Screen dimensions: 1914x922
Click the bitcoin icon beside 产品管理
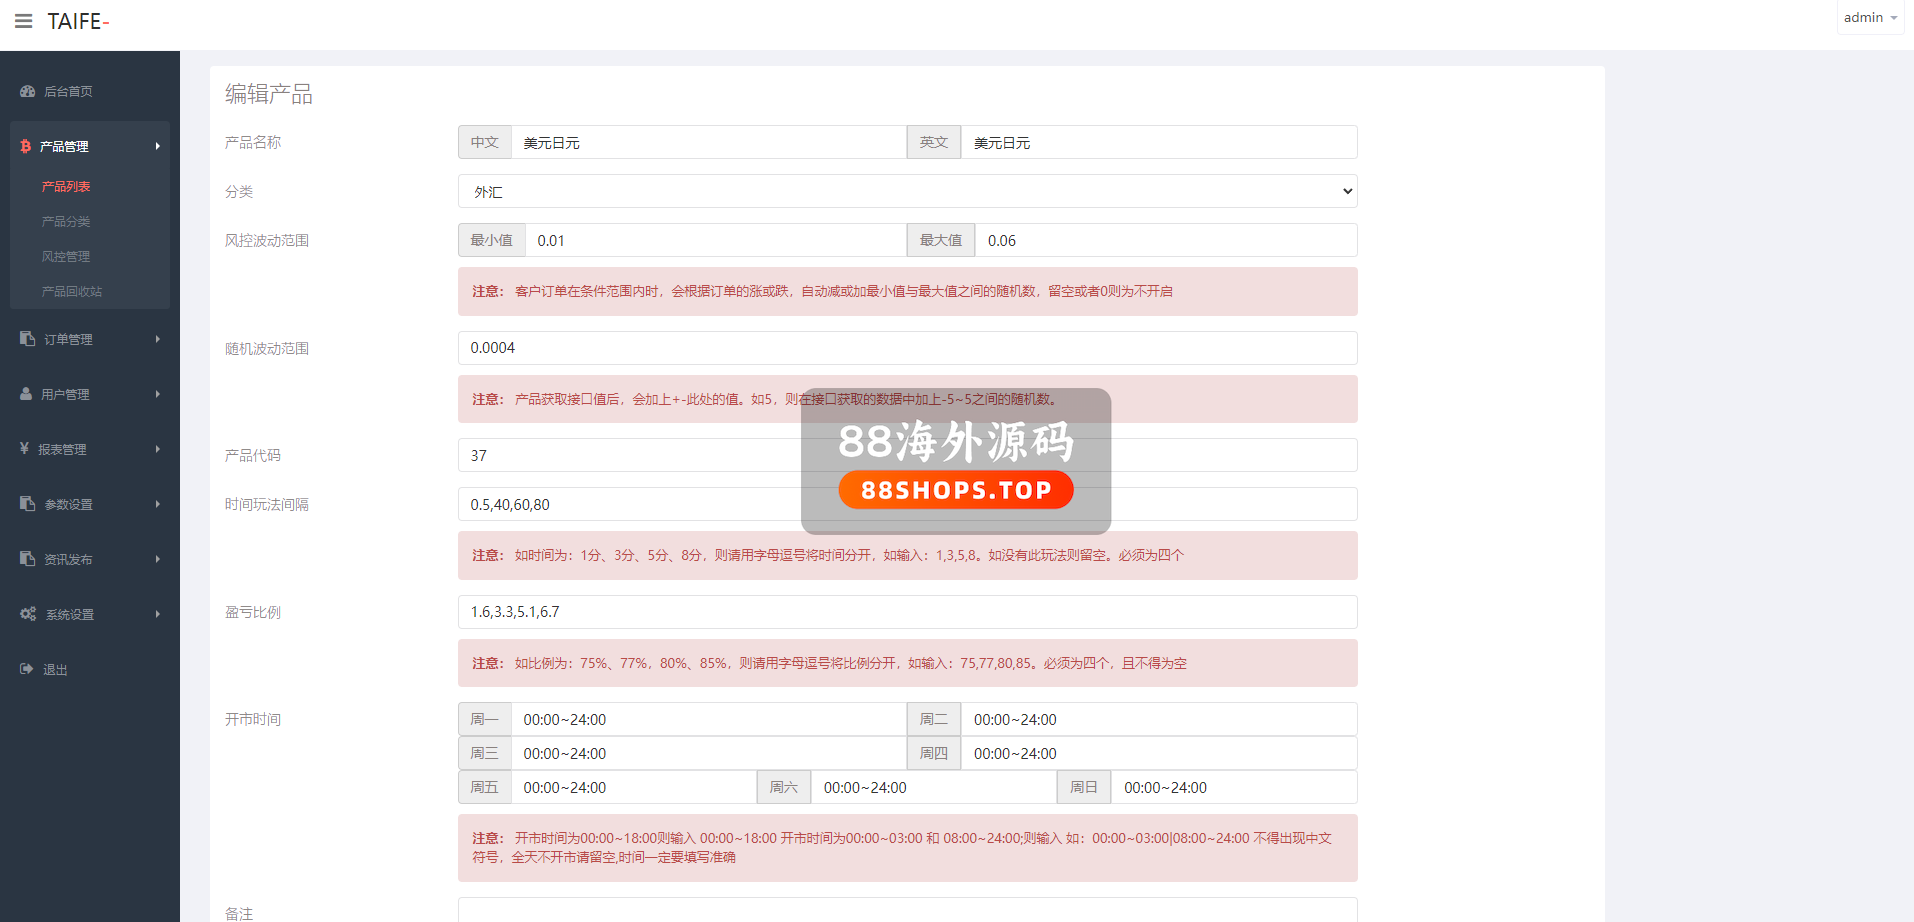click(x=26, y=146)
